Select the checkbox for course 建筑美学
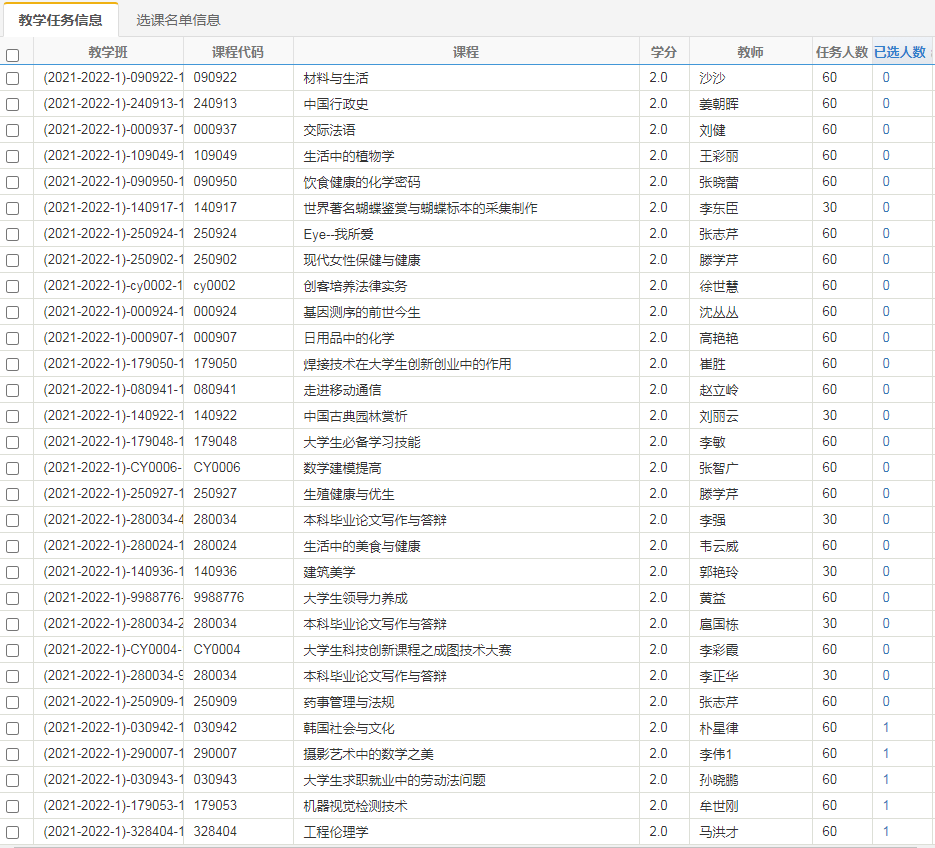Viewport: 935px width, 848px height. pyautogui.click(x=13, y=572)
